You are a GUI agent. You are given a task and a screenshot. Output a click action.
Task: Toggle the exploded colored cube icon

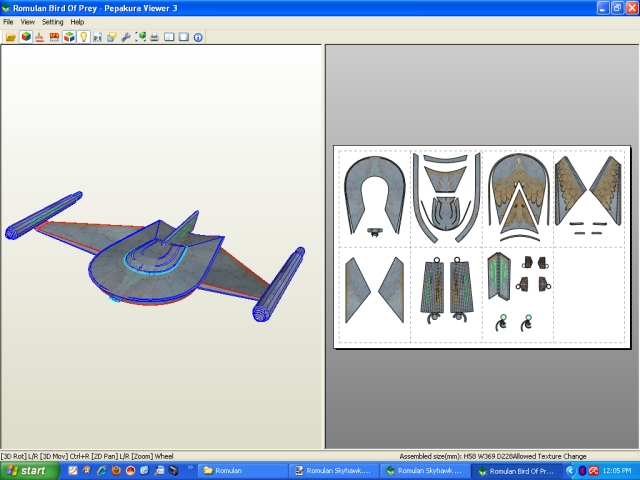(x=69, y=37)
